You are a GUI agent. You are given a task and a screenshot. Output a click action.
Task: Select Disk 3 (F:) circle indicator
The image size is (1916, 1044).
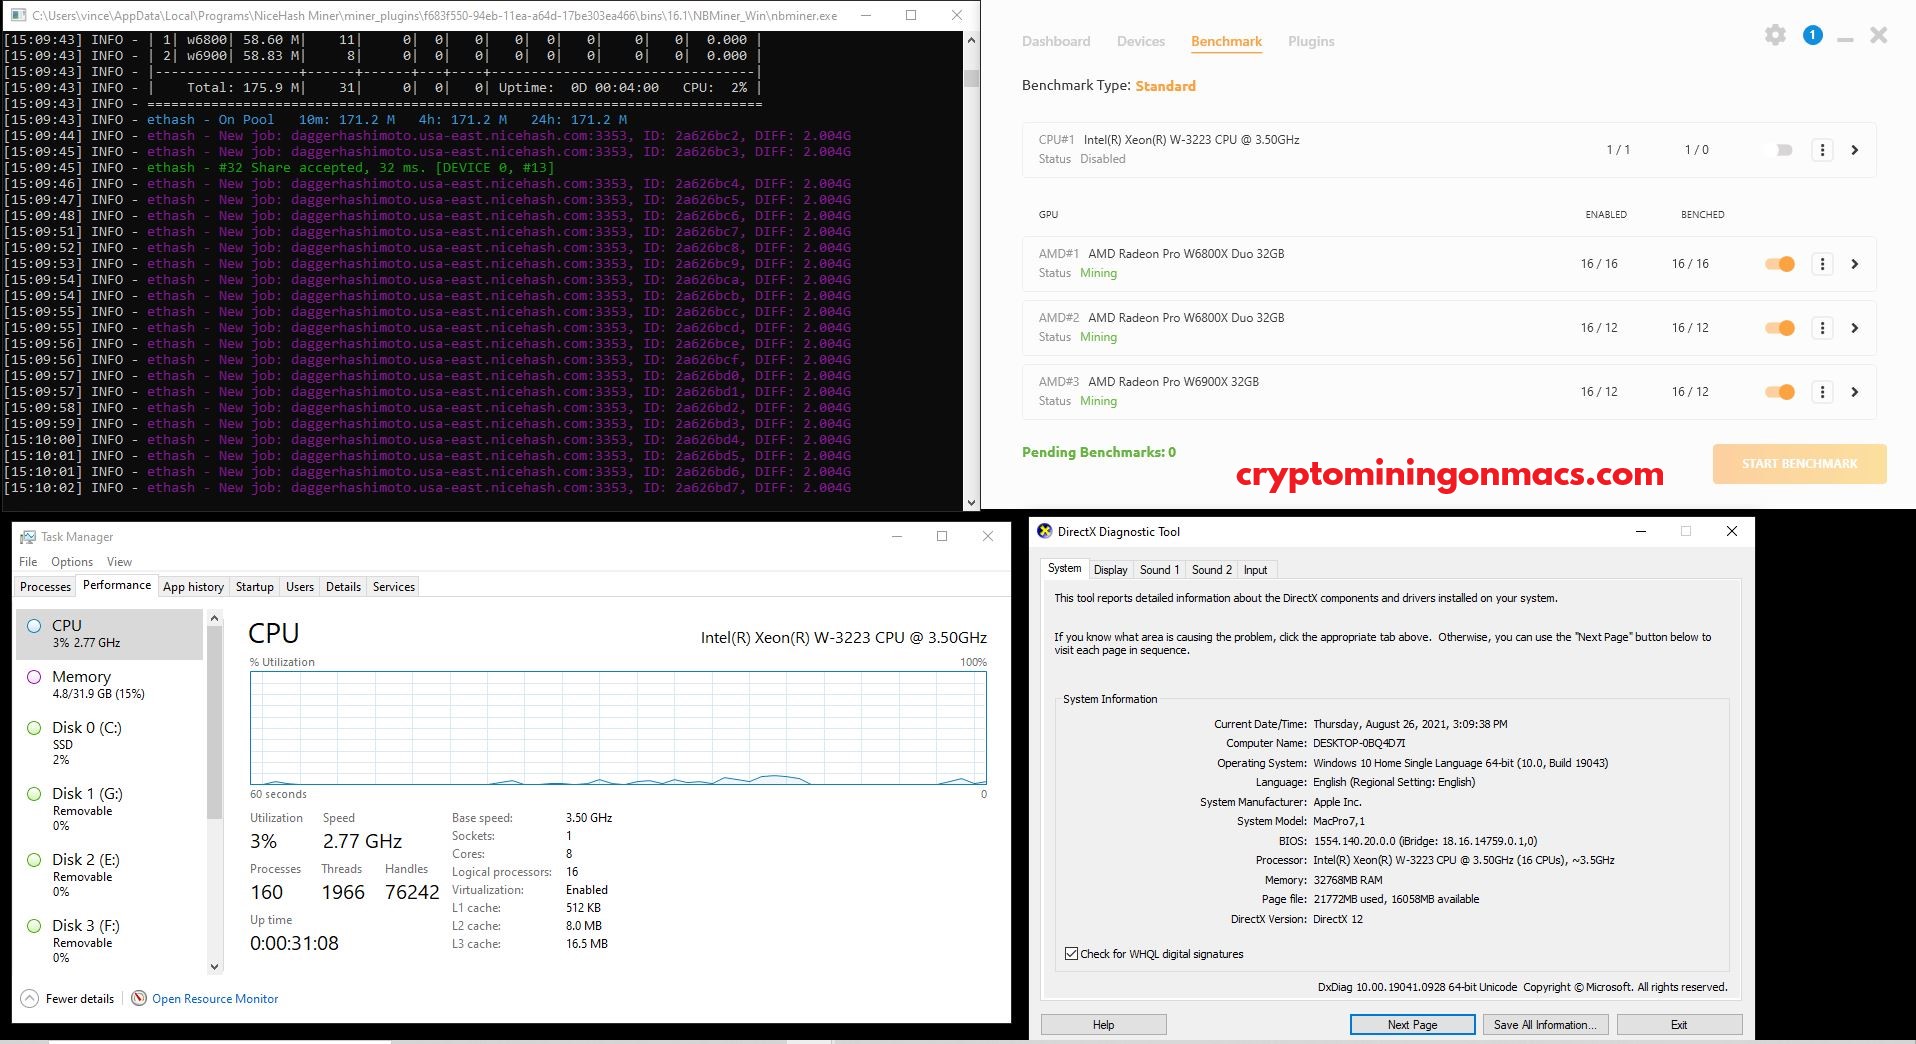(34, 926)
